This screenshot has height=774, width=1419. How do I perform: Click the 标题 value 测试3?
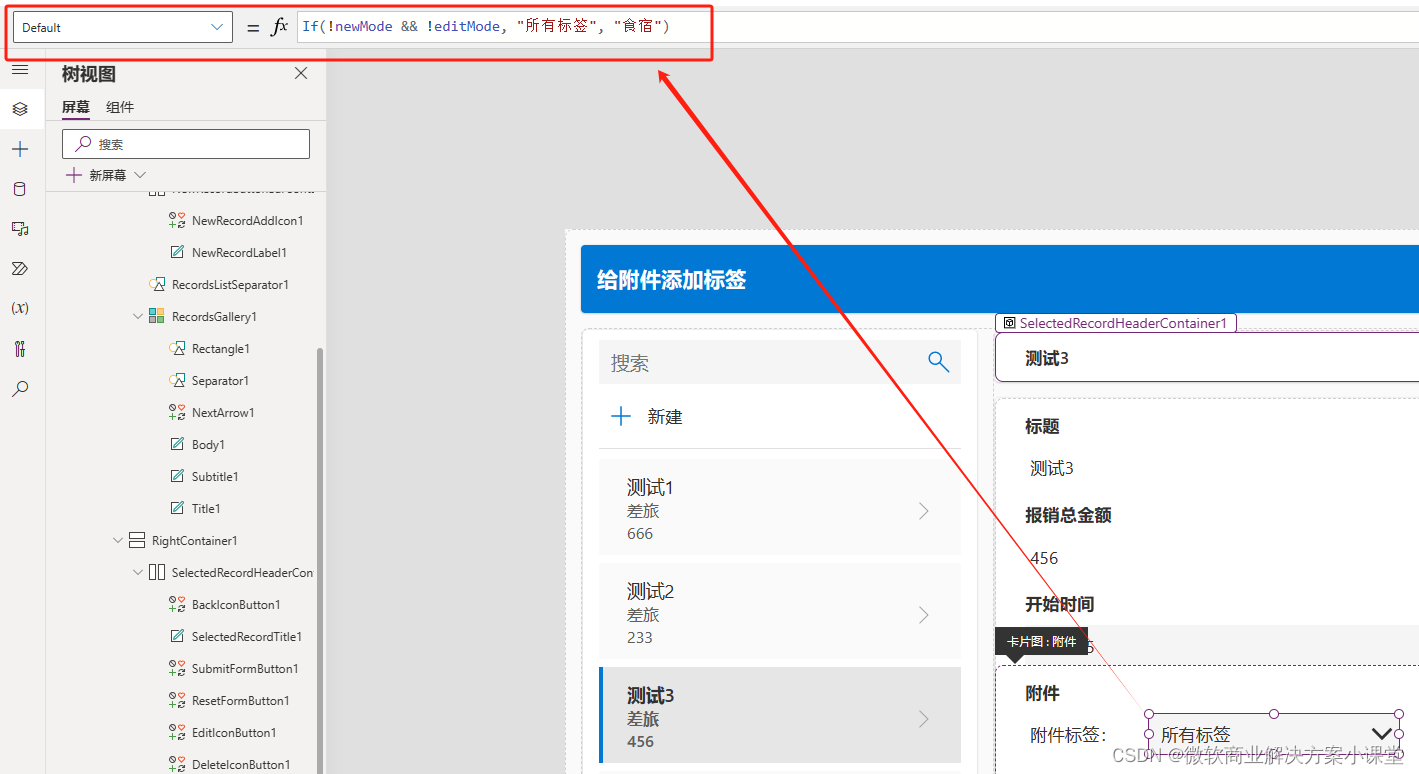(1052, 468)
